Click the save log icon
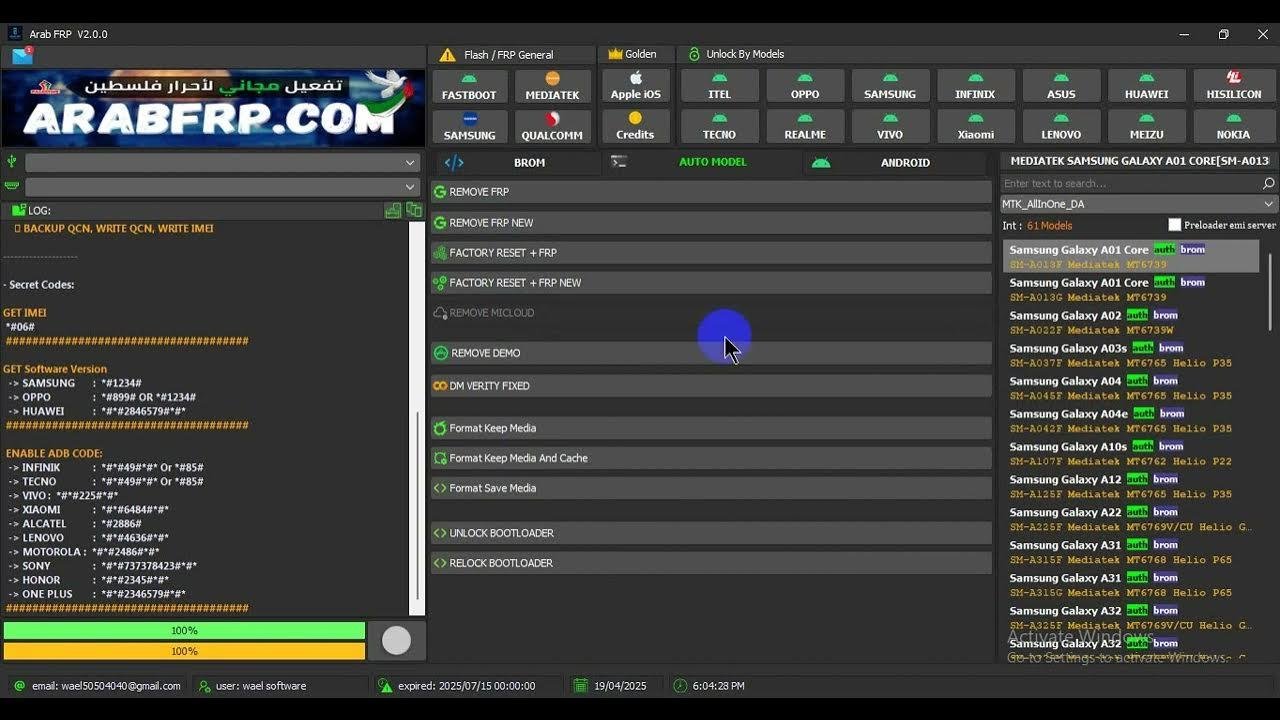Screen dimensions: 1280x720 pos(393,210)
